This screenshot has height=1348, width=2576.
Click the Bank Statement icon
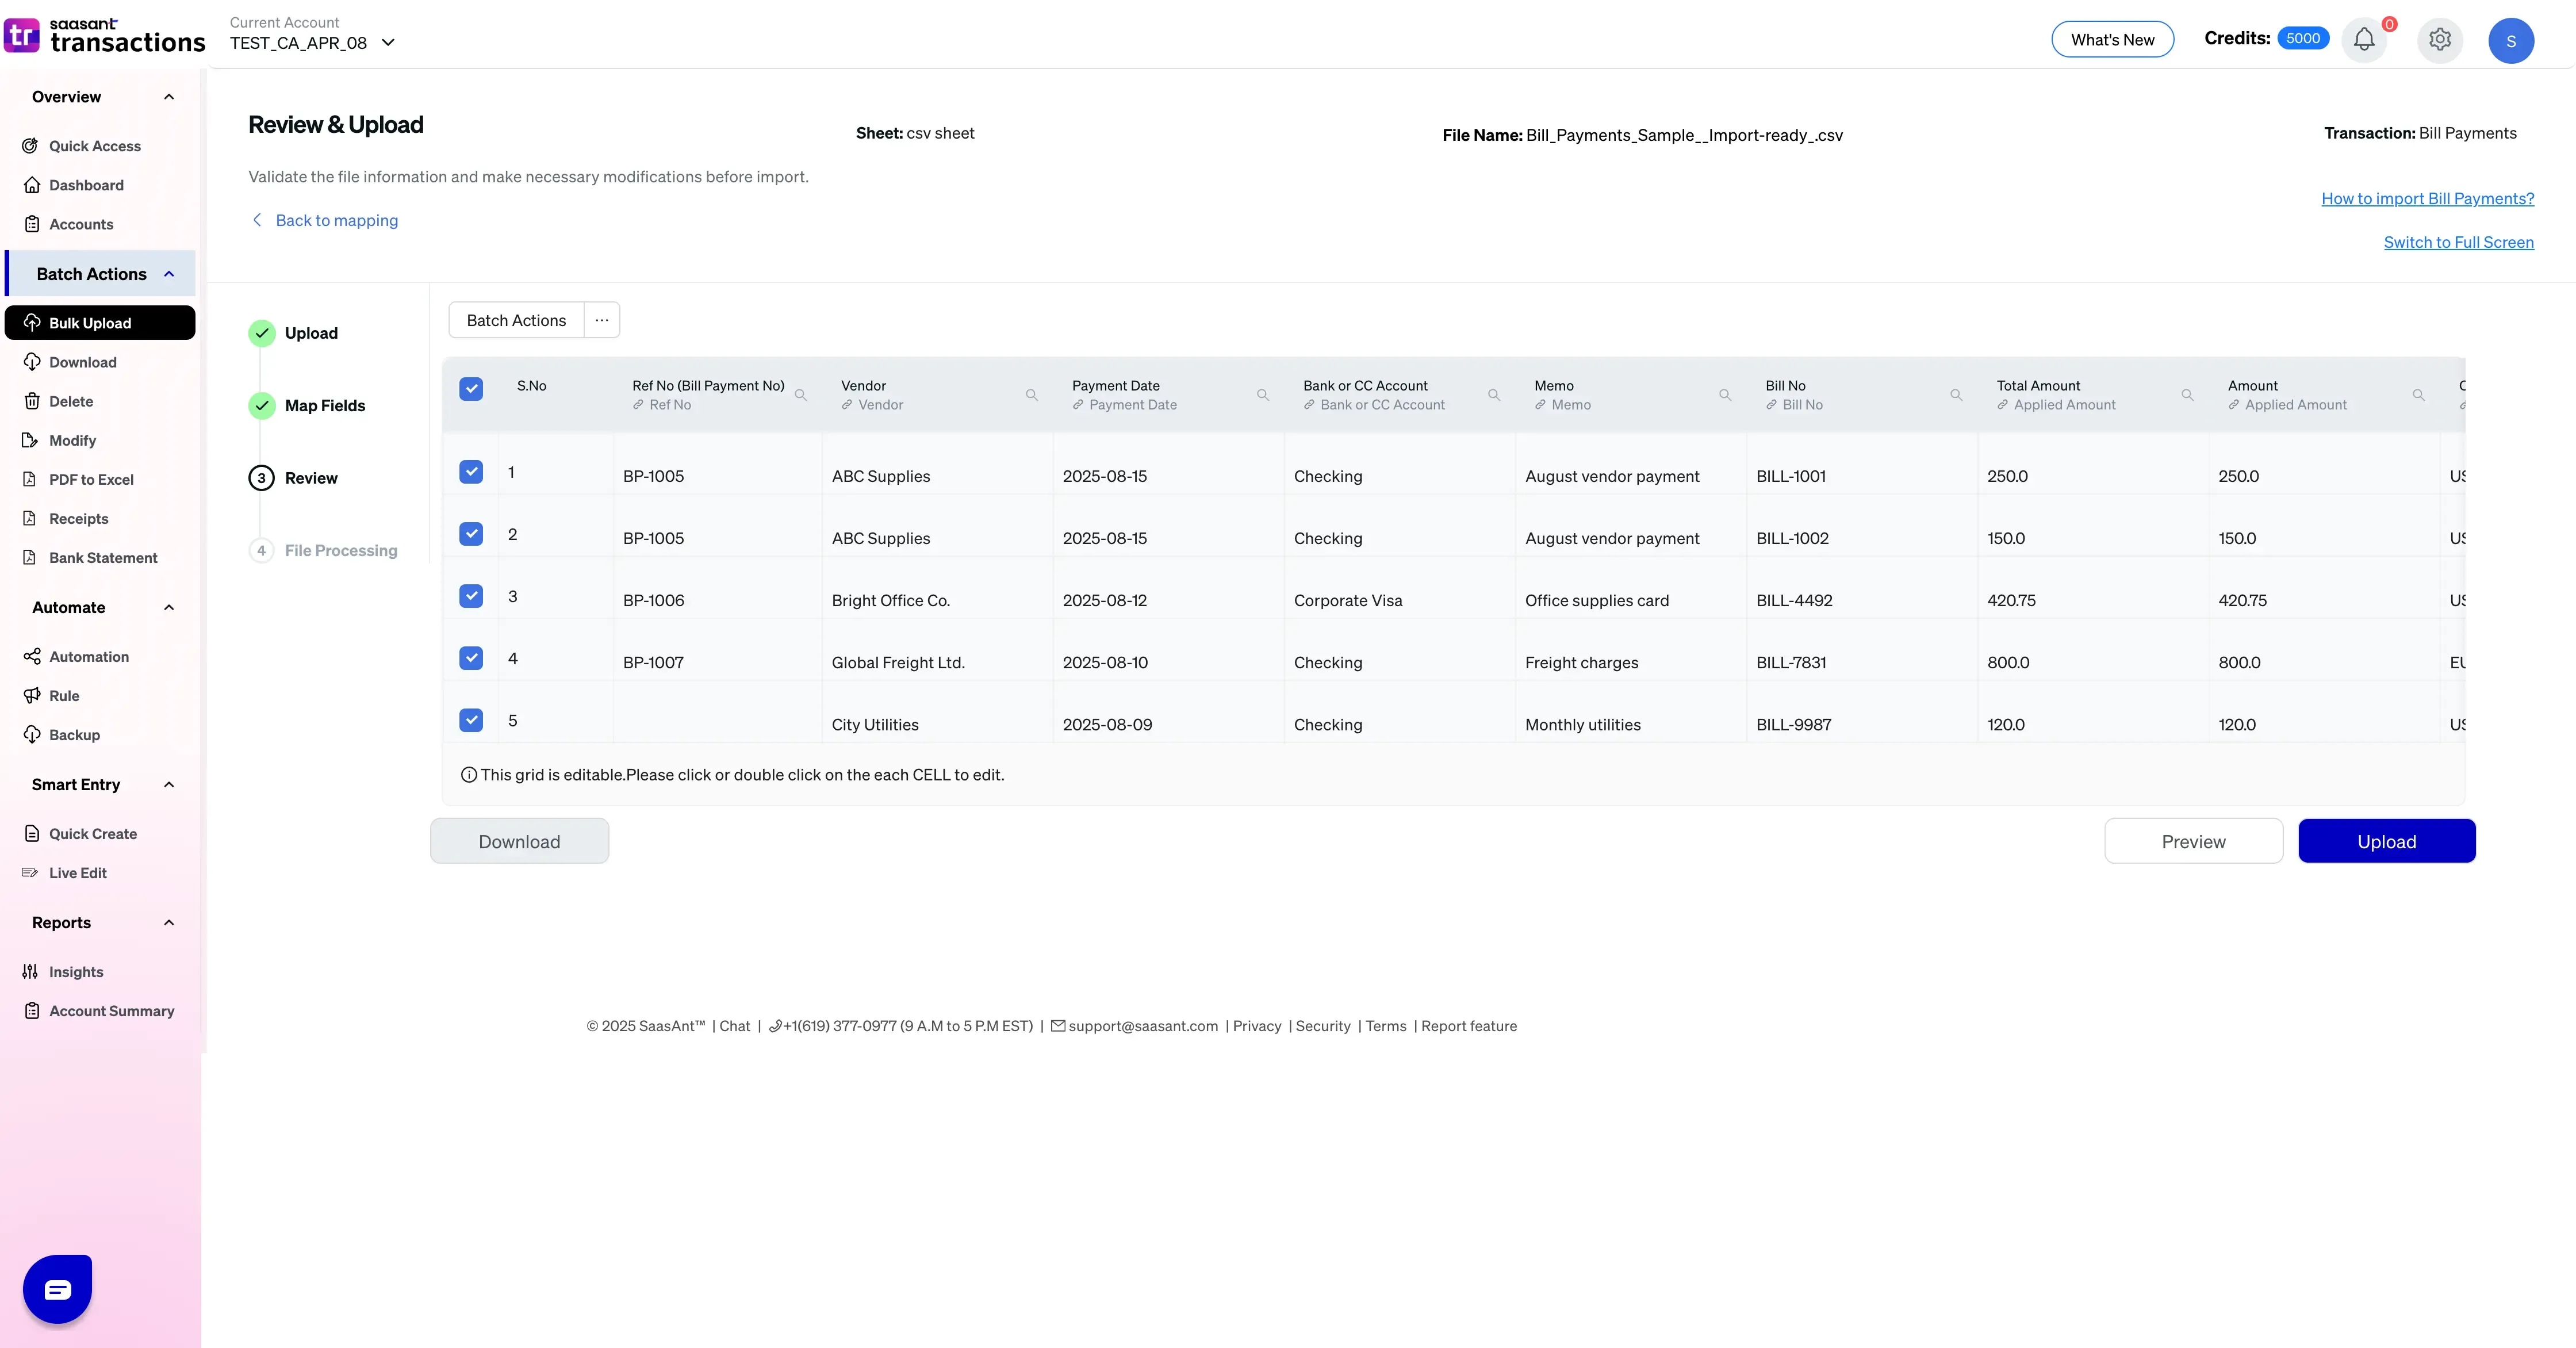tap(30, 557)
